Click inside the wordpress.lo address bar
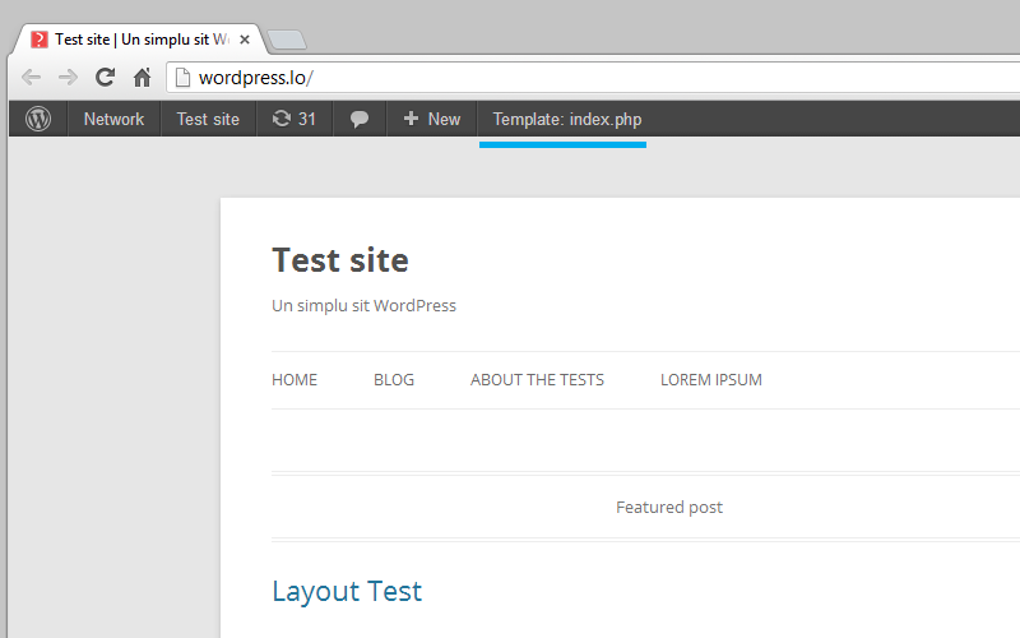The width and height of the screenshot is (1020, 638). (300, 77)
